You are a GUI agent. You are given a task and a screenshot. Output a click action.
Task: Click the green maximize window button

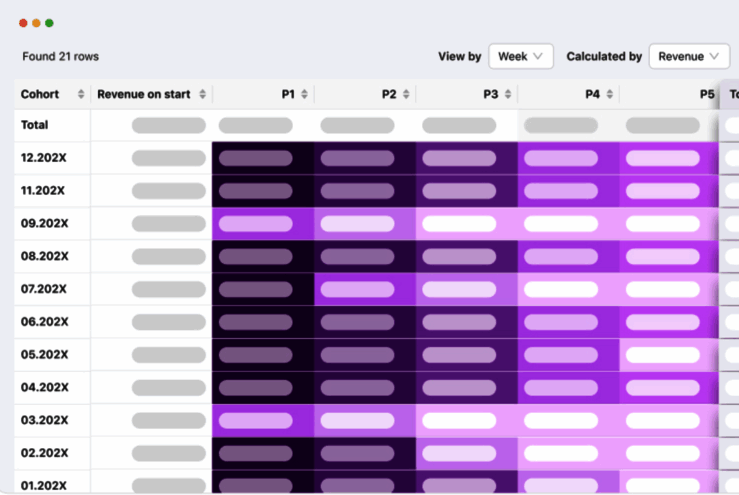49,23
